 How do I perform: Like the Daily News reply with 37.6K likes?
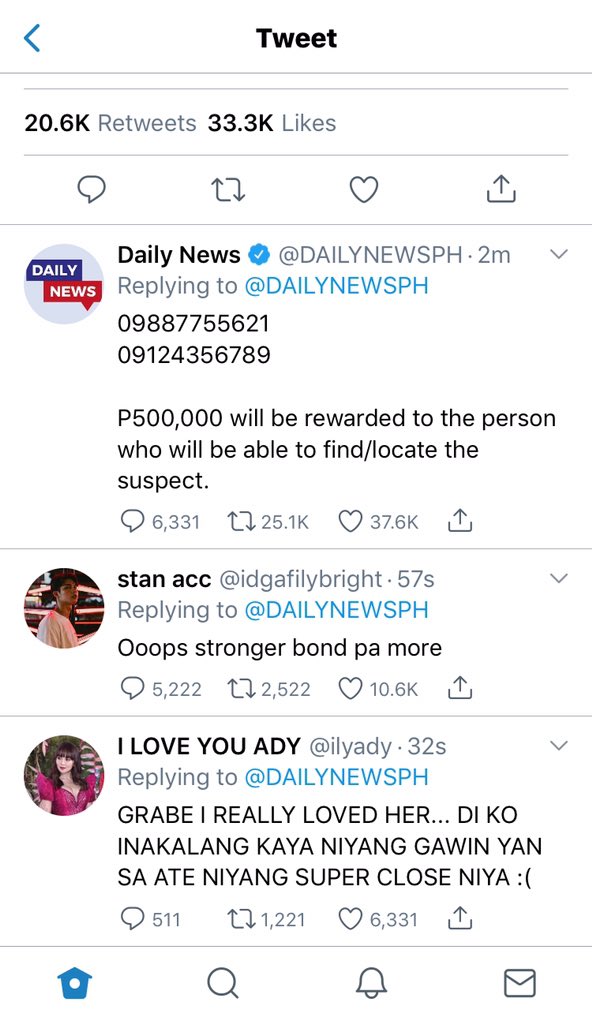(x=350, y=521)
